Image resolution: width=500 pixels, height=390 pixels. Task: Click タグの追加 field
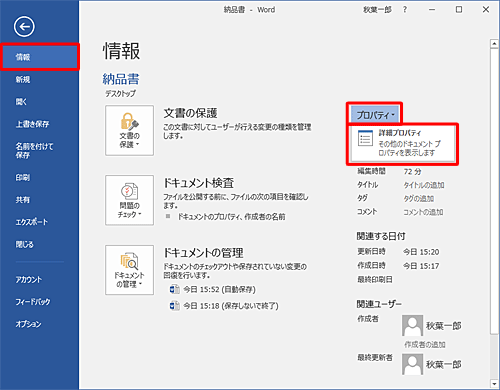pyautogui.click(x=419, y=199)
